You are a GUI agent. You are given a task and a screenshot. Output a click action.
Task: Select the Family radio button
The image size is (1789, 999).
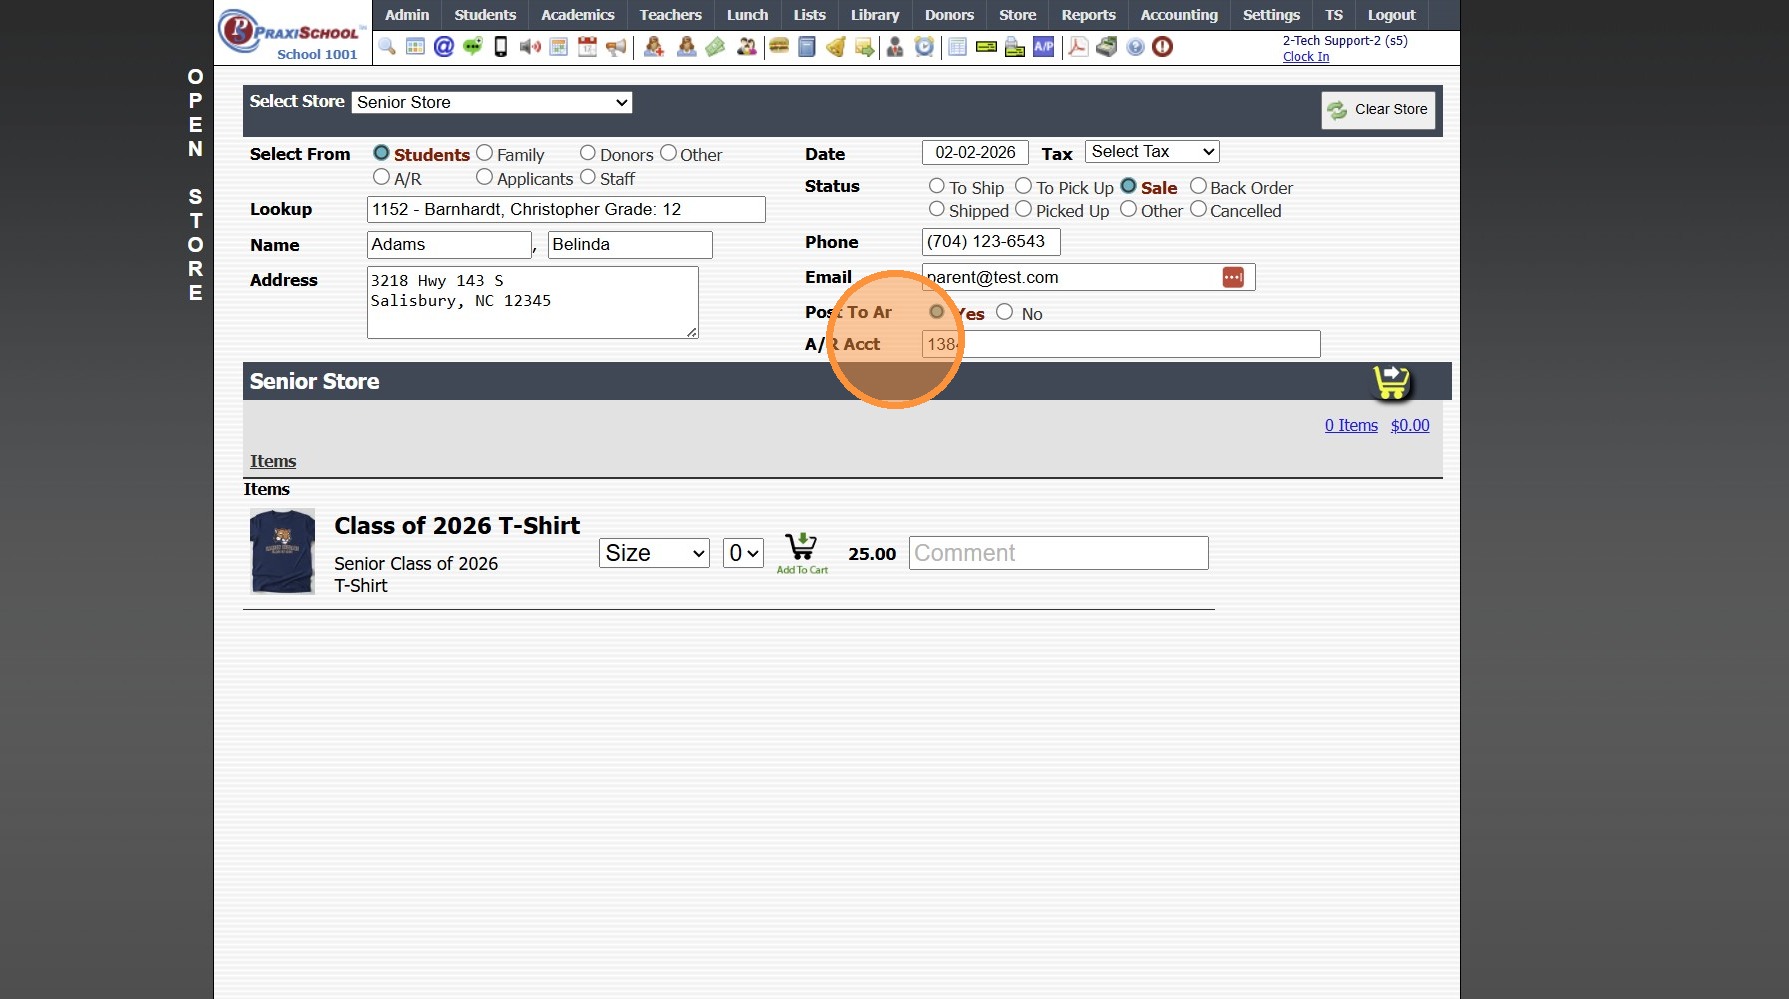click(x=485, y=153)
